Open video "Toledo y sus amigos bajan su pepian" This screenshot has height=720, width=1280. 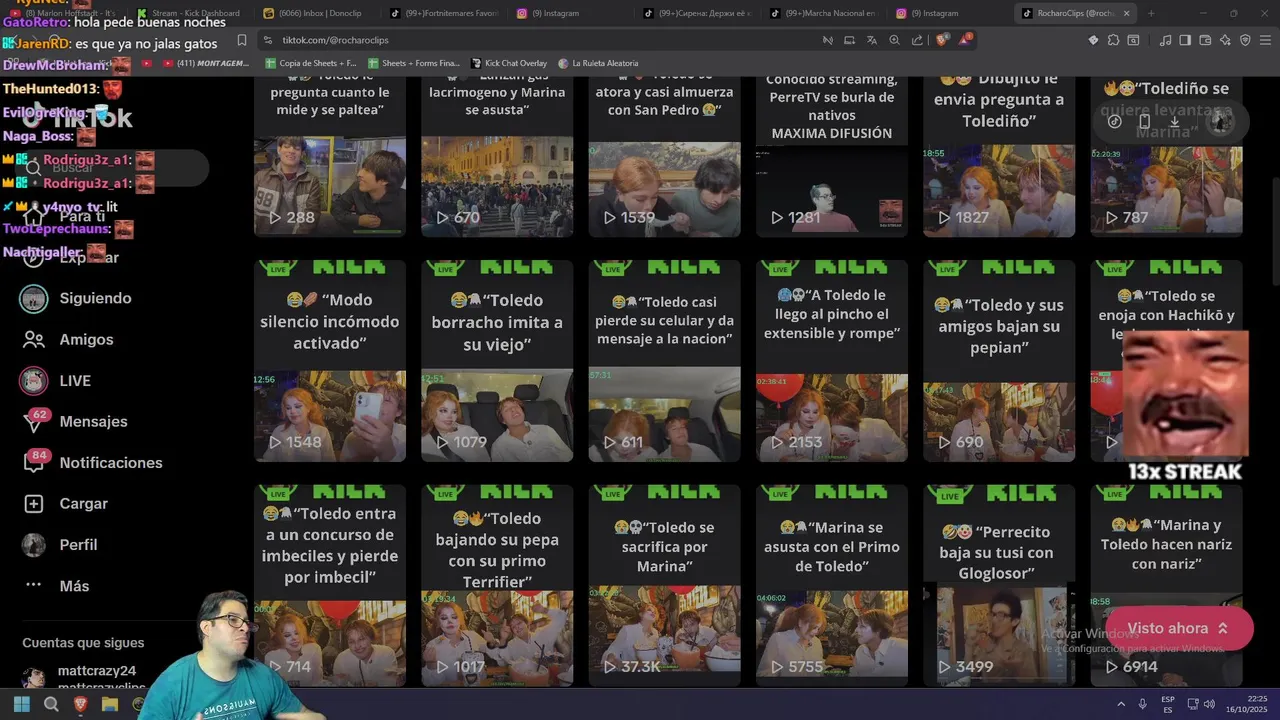[x=999, y=361]
